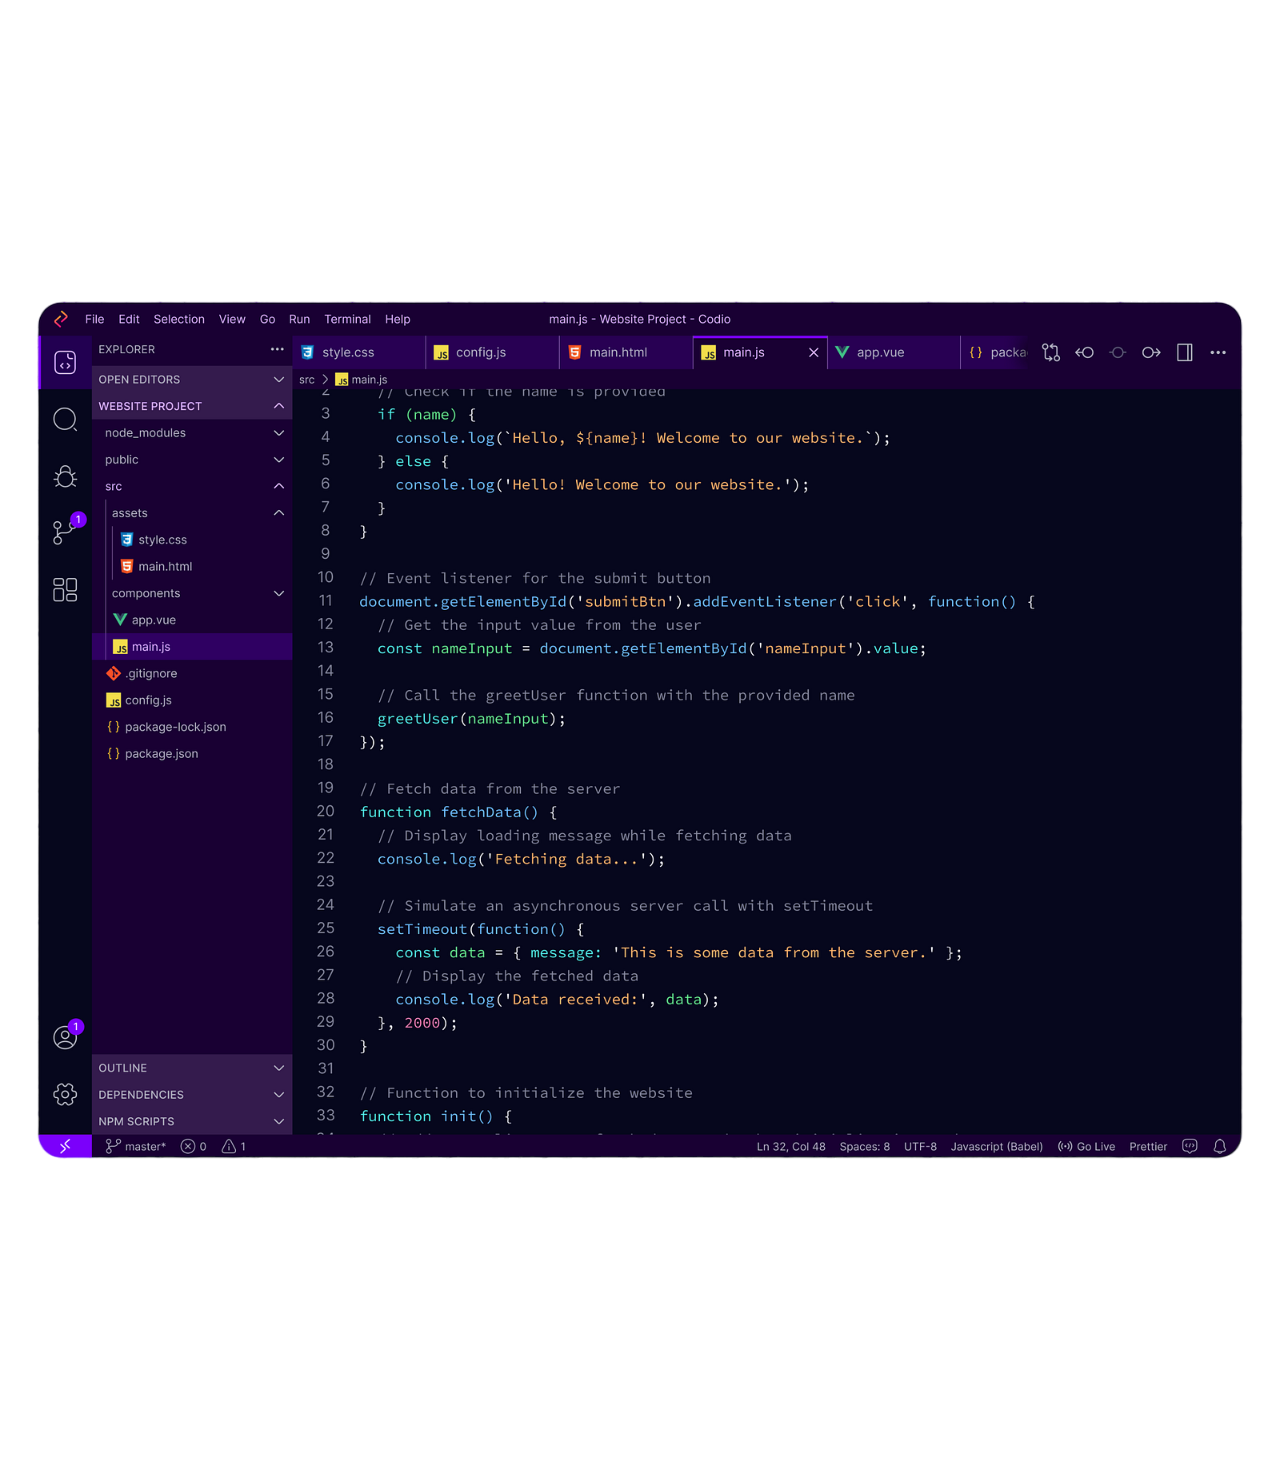
Task: Switch to the main.html tab
Action: click(x=626, y=352)
